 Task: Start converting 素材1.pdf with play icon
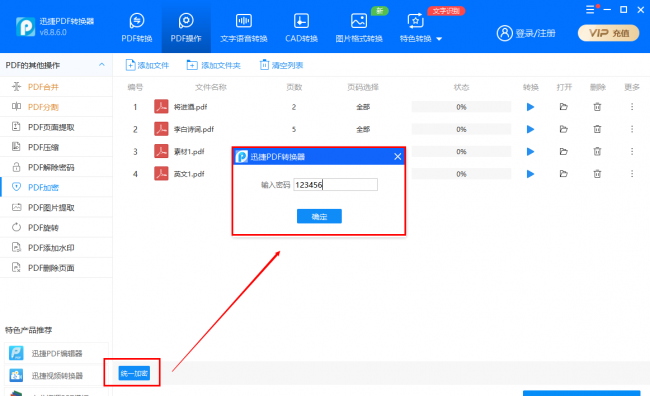click(530, 151)
